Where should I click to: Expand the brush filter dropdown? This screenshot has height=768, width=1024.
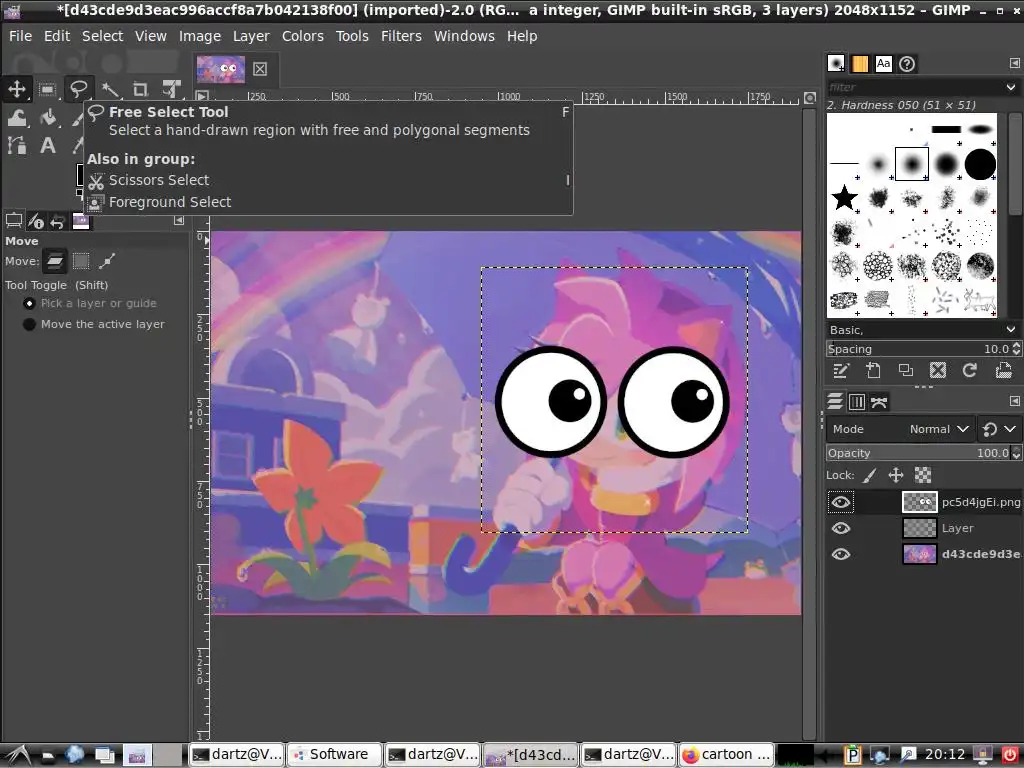click(1011, 87)
